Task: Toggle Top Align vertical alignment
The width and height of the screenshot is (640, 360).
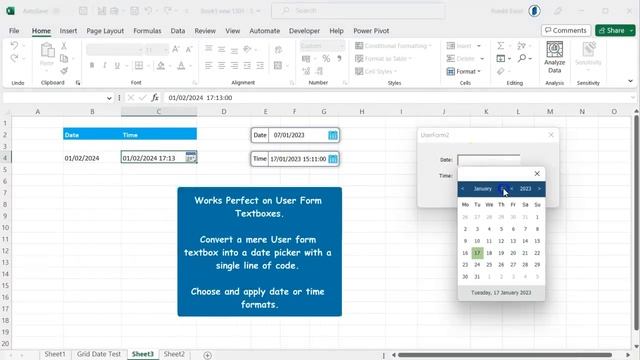Action: (208, 49)
